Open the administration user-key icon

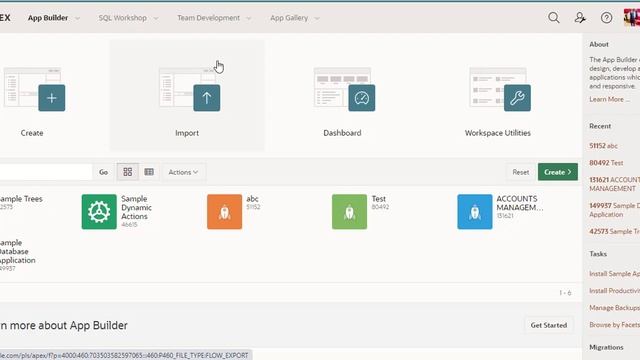[580, 18]
